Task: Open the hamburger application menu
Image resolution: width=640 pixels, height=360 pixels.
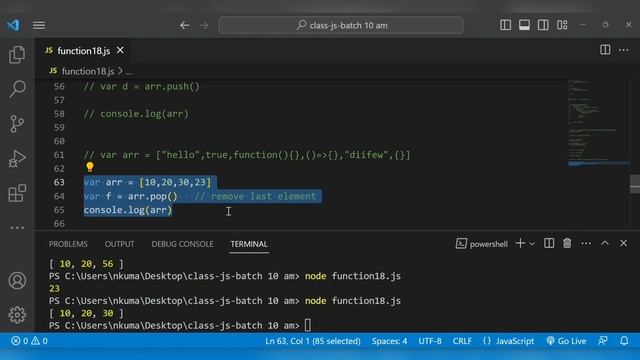Action: (39, 25)
